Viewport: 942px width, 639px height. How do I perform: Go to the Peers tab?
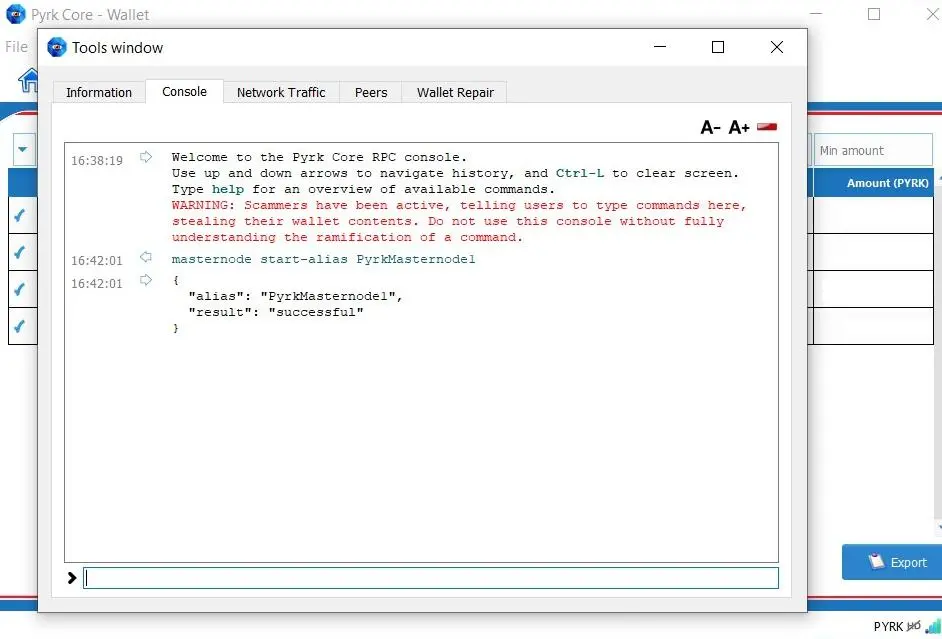pos(371,92)
